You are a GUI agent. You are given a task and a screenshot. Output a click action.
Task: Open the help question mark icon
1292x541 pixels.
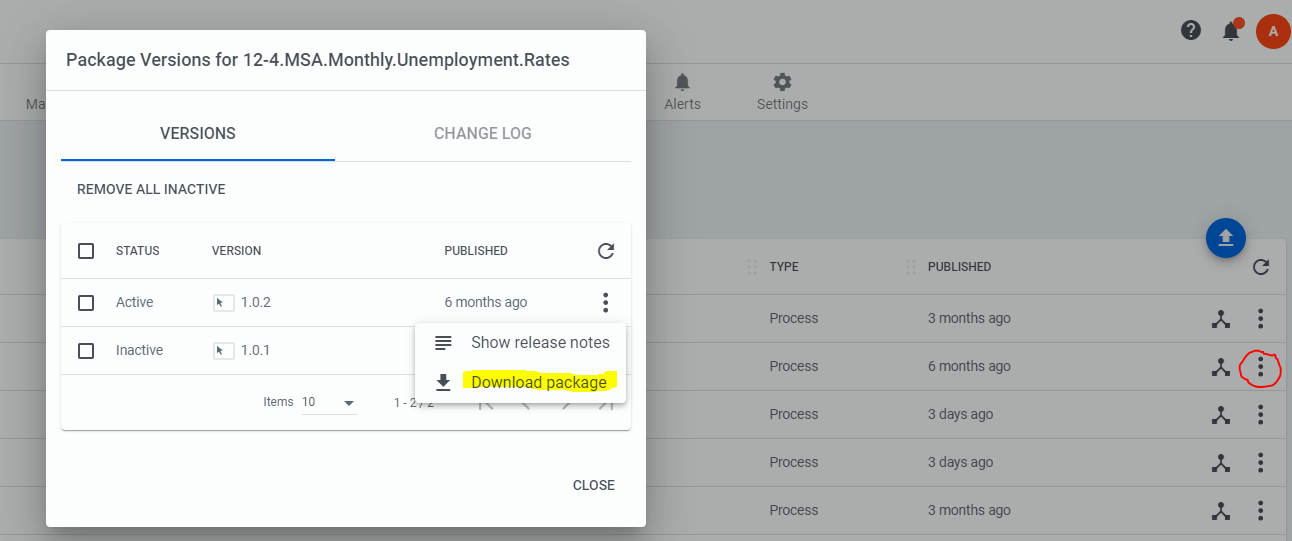click(1190, 30)
